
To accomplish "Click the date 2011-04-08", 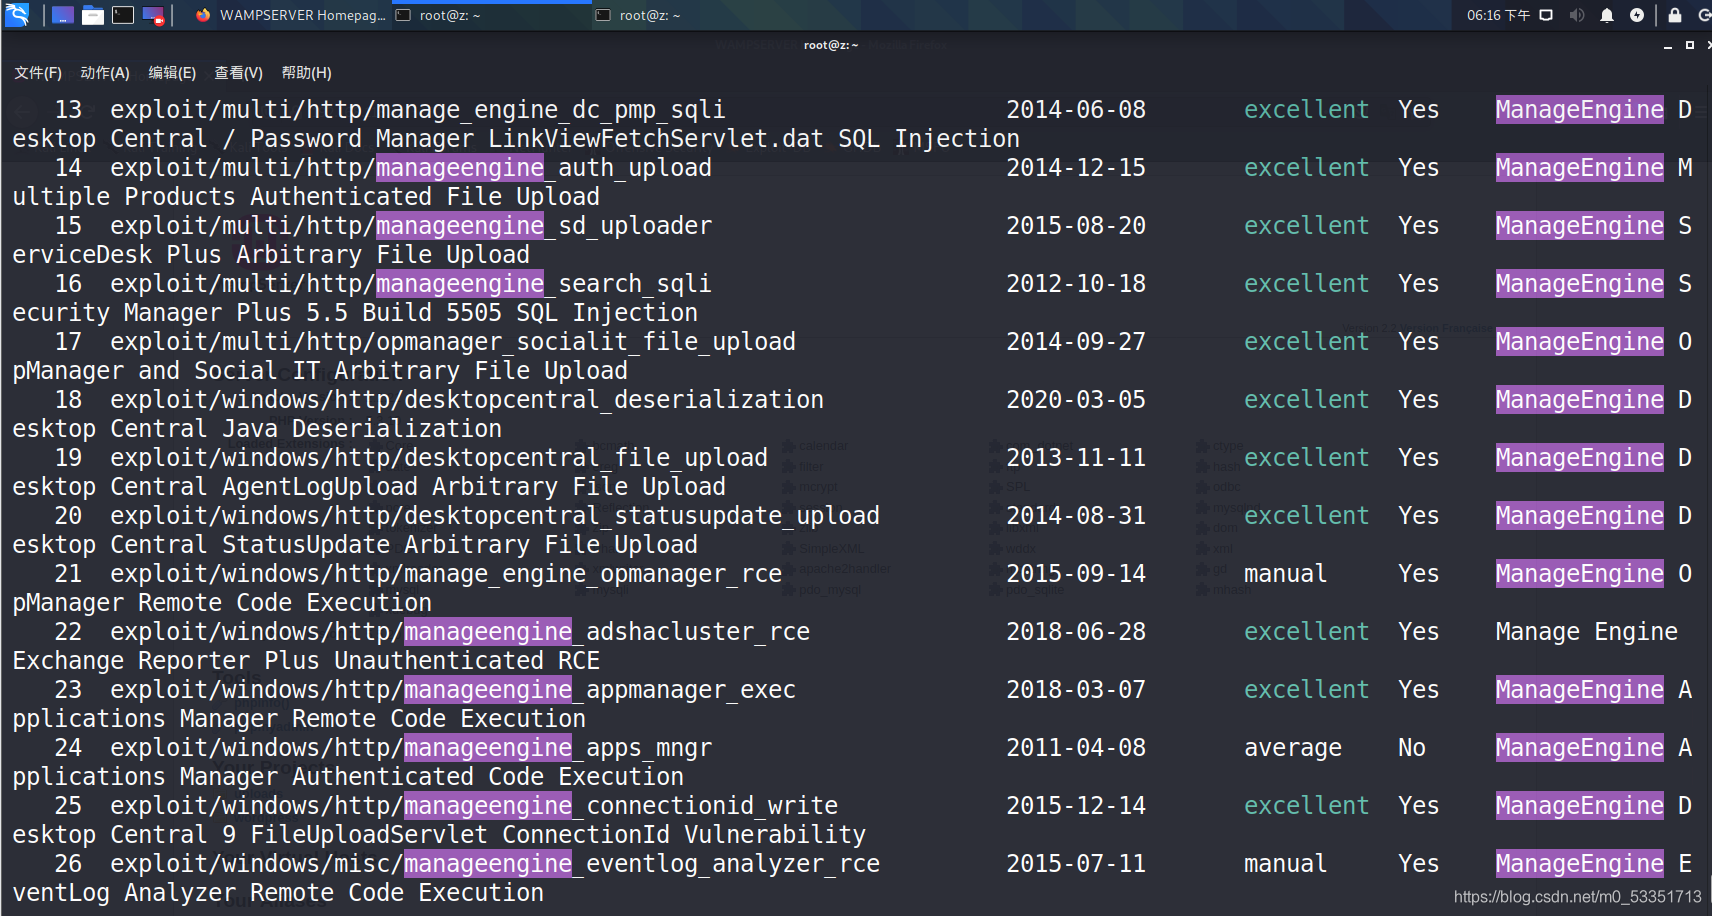I will tap(1076, 747).
